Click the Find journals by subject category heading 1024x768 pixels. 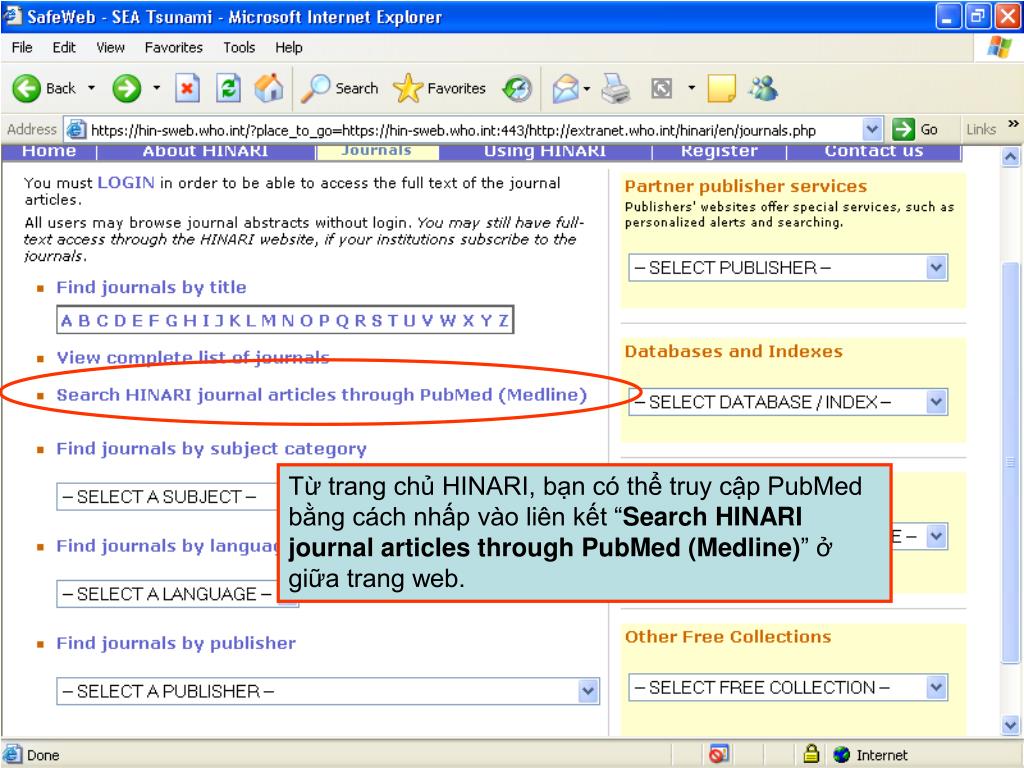212,449
